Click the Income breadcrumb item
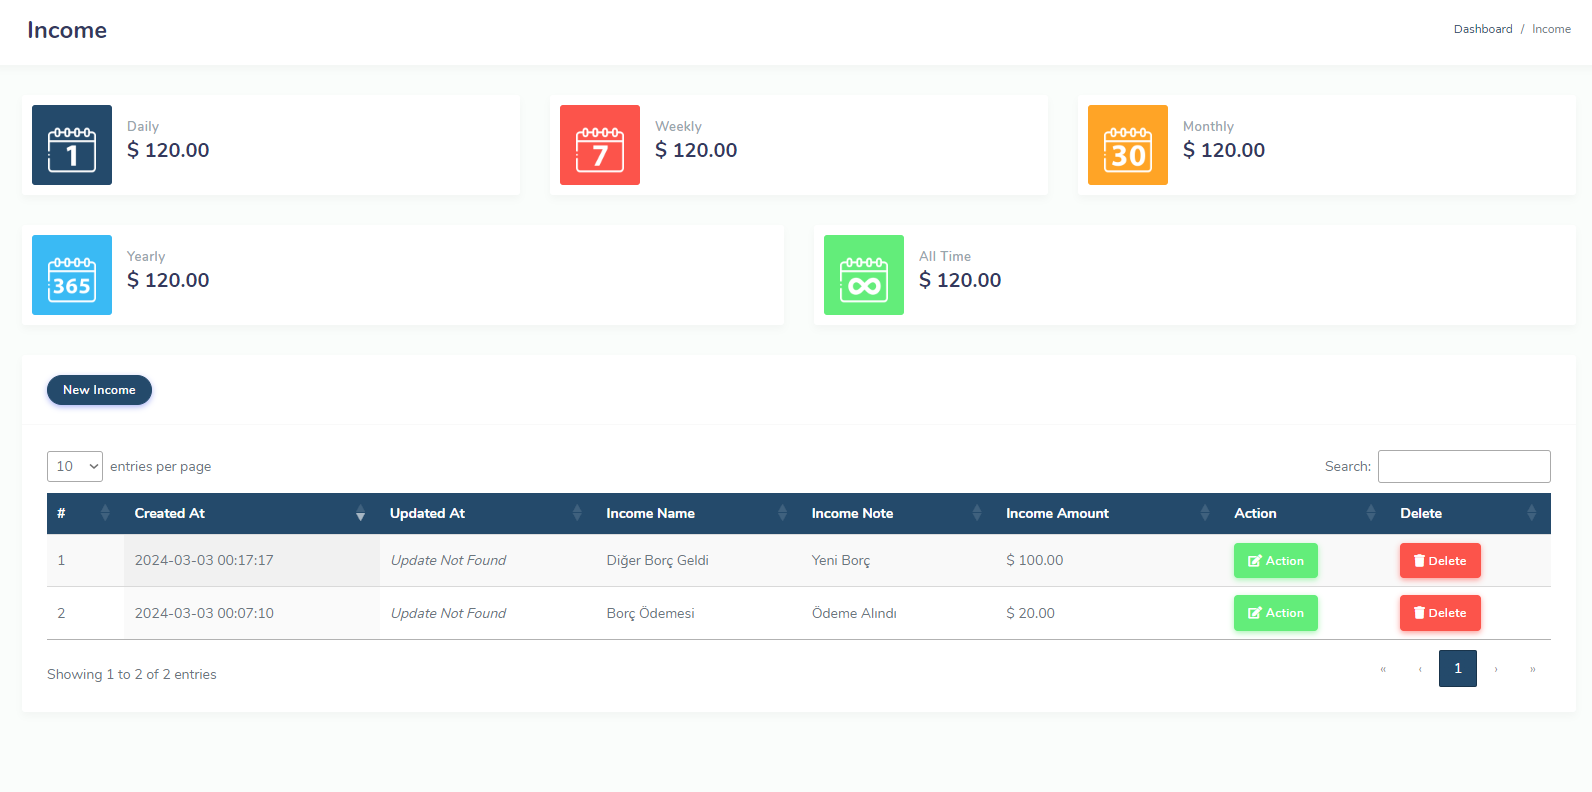1592x792 pixels. click(x=1551, y=29)
